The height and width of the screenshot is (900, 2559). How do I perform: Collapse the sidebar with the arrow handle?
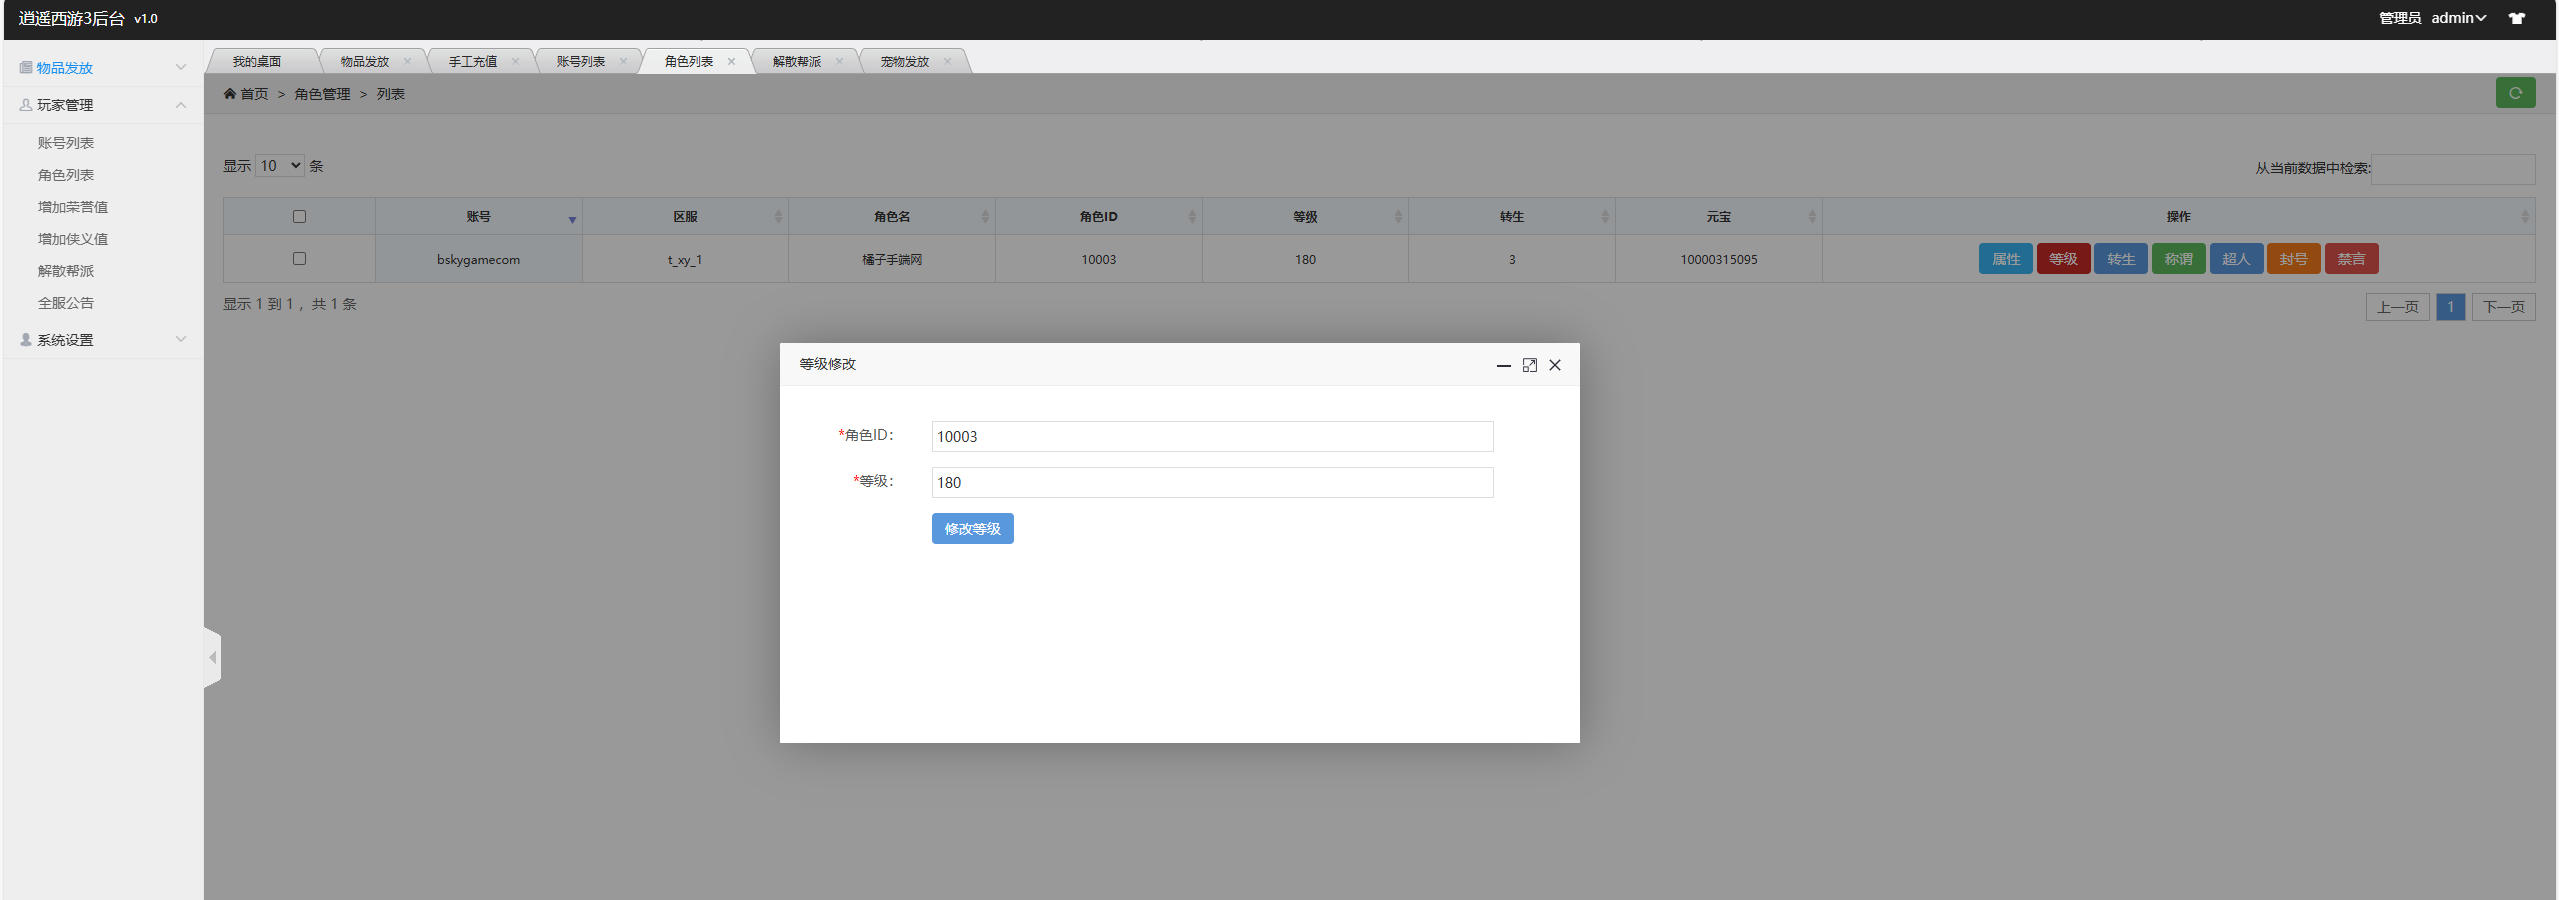(212, 657)
